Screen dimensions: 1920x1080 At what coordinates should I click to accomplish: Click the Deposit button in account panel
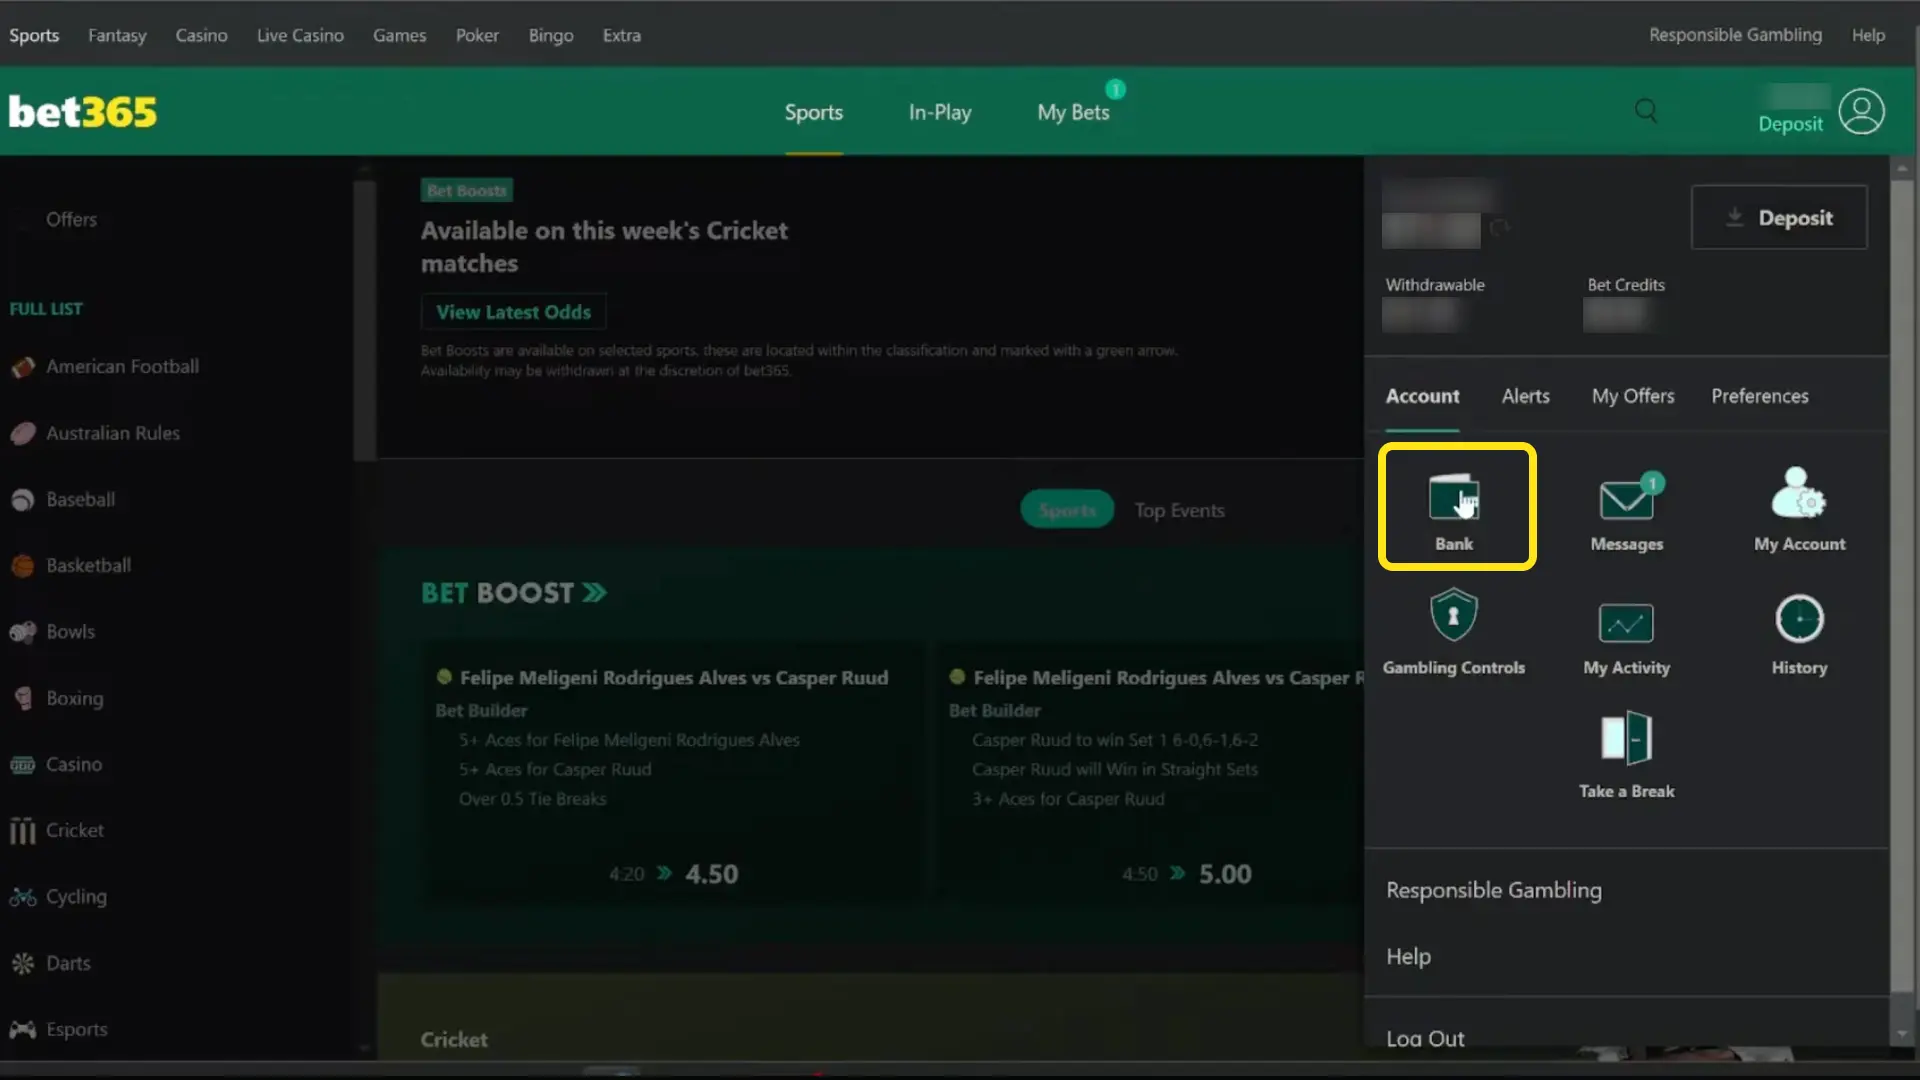point(1779,217)
